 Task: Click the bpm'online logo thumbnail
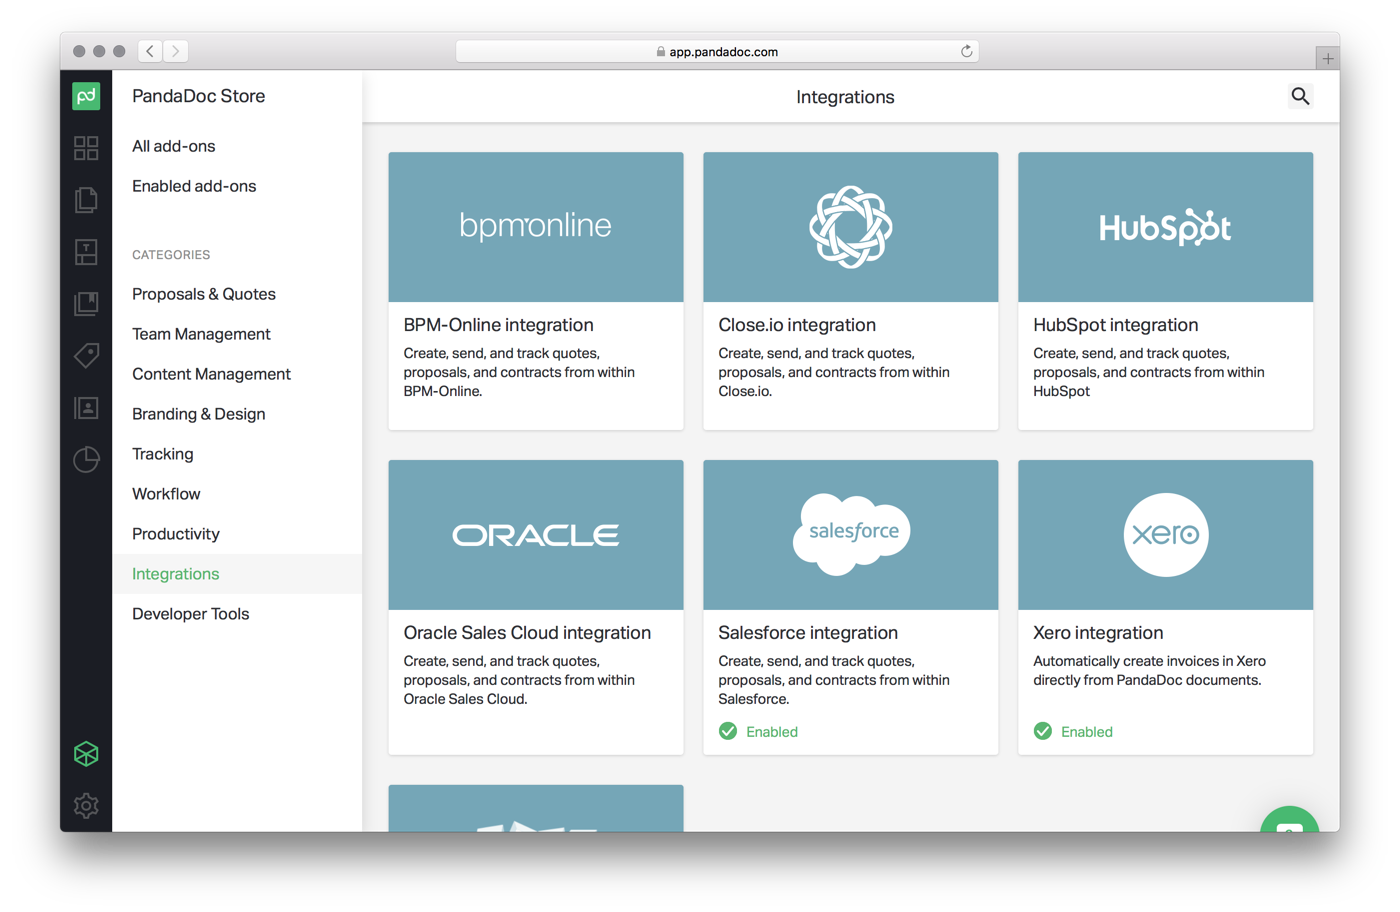pos(536,227)
